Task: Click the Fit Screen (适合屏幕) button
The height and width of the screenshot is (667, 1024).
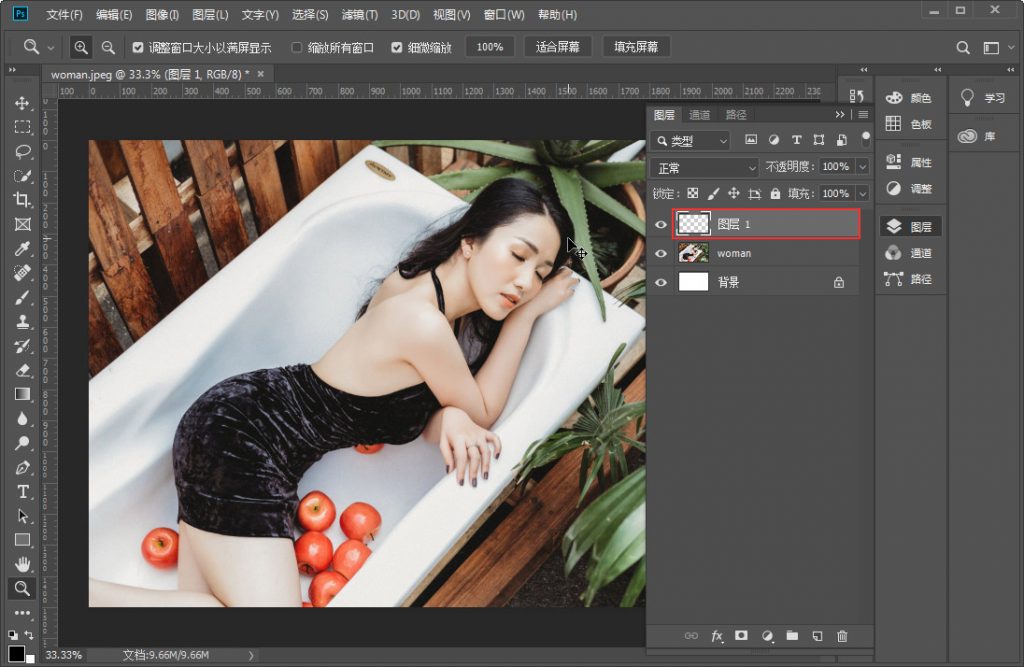Action: point(557,47)
